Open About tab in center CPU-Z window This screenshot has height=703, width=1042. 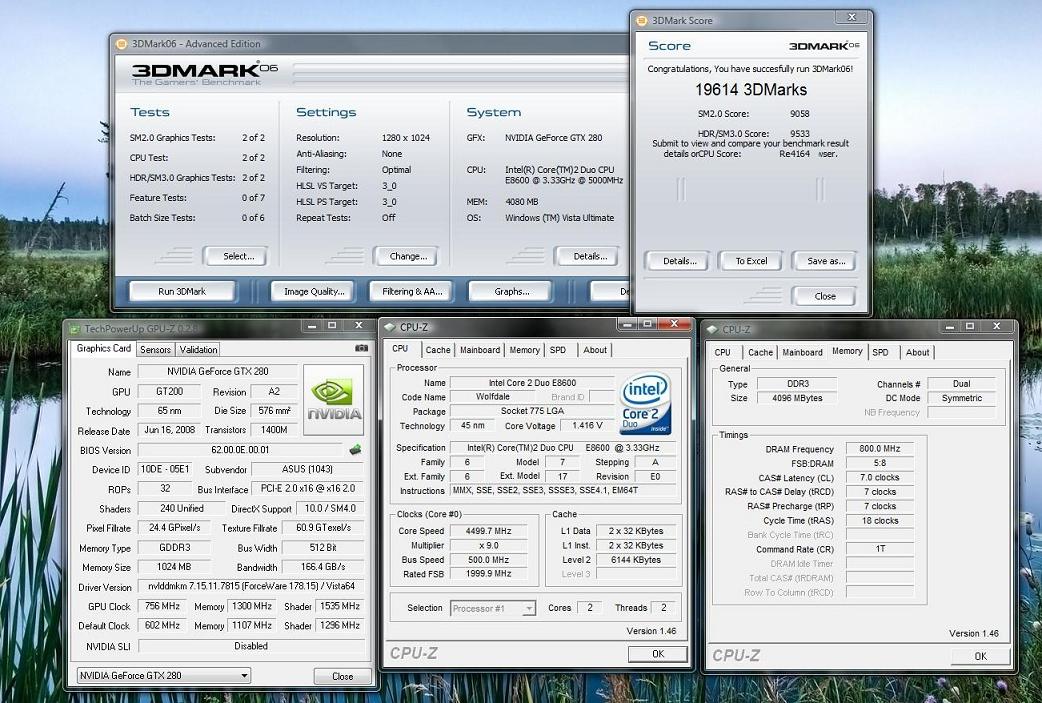point(595,350)
